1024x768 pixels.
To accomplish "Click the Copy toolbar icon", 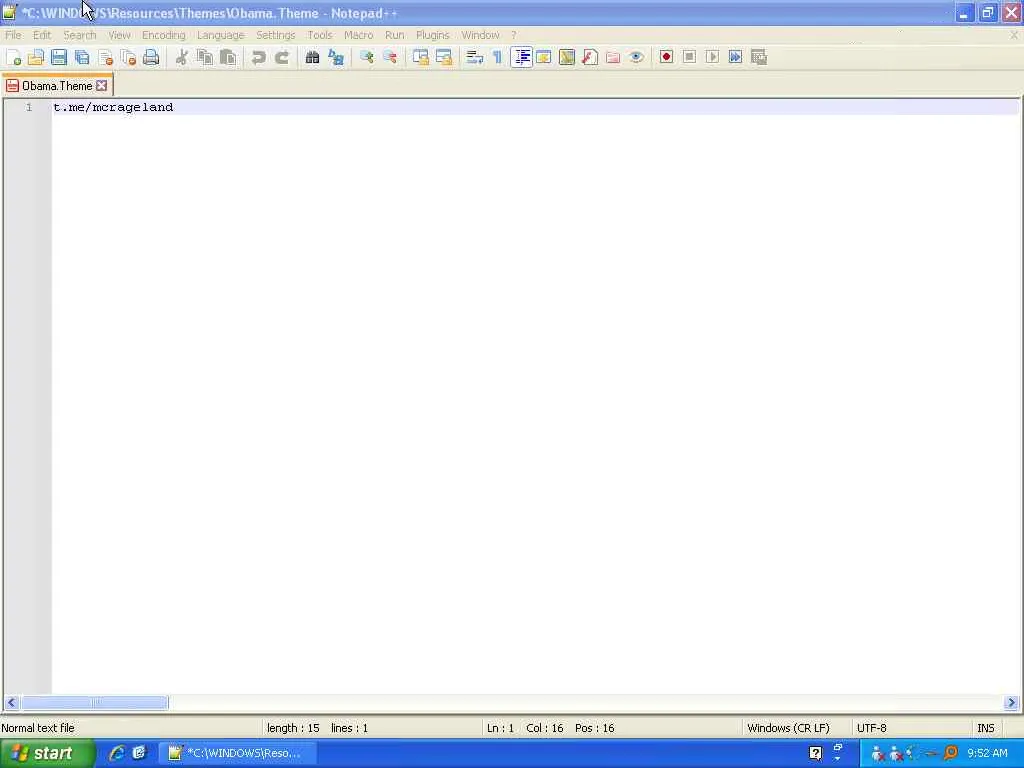I will pos(204,57).
